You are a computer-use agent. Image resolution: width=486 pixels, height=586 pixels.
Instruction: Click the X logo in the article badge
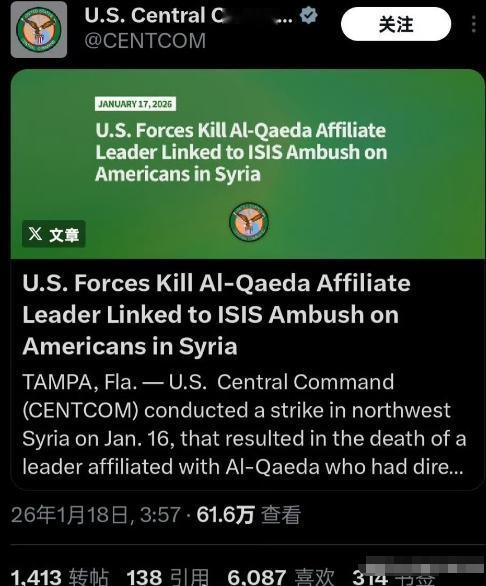coord(36,234)
